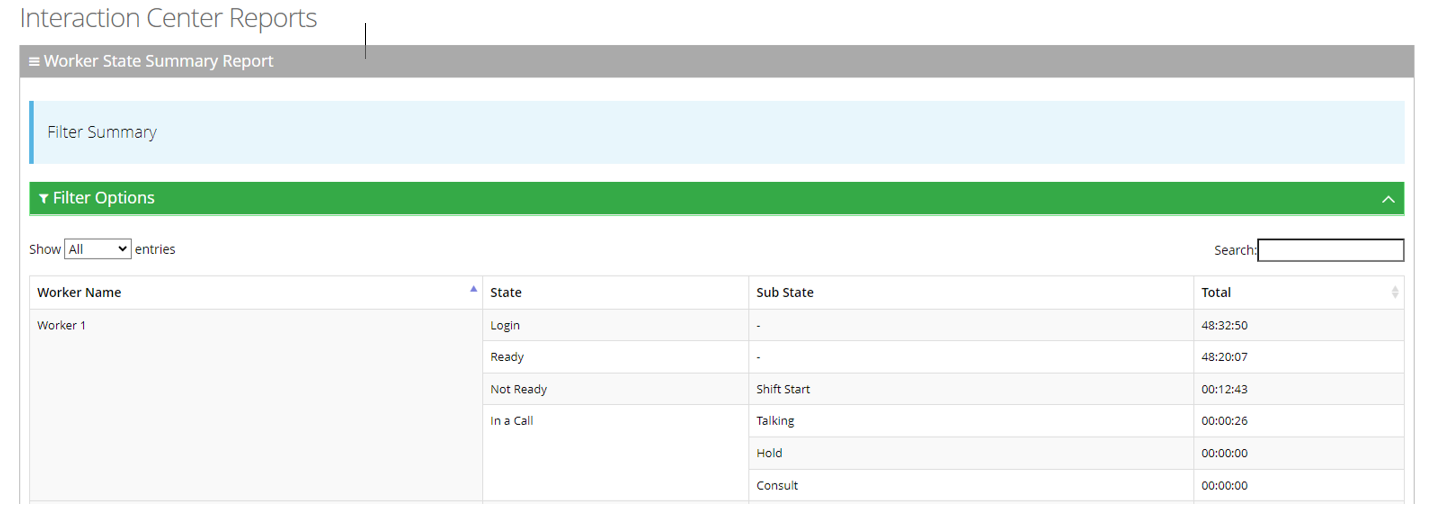
Task: Collapse the Filter Options panel using the chevron
Action: click(x=1388, y=199)
